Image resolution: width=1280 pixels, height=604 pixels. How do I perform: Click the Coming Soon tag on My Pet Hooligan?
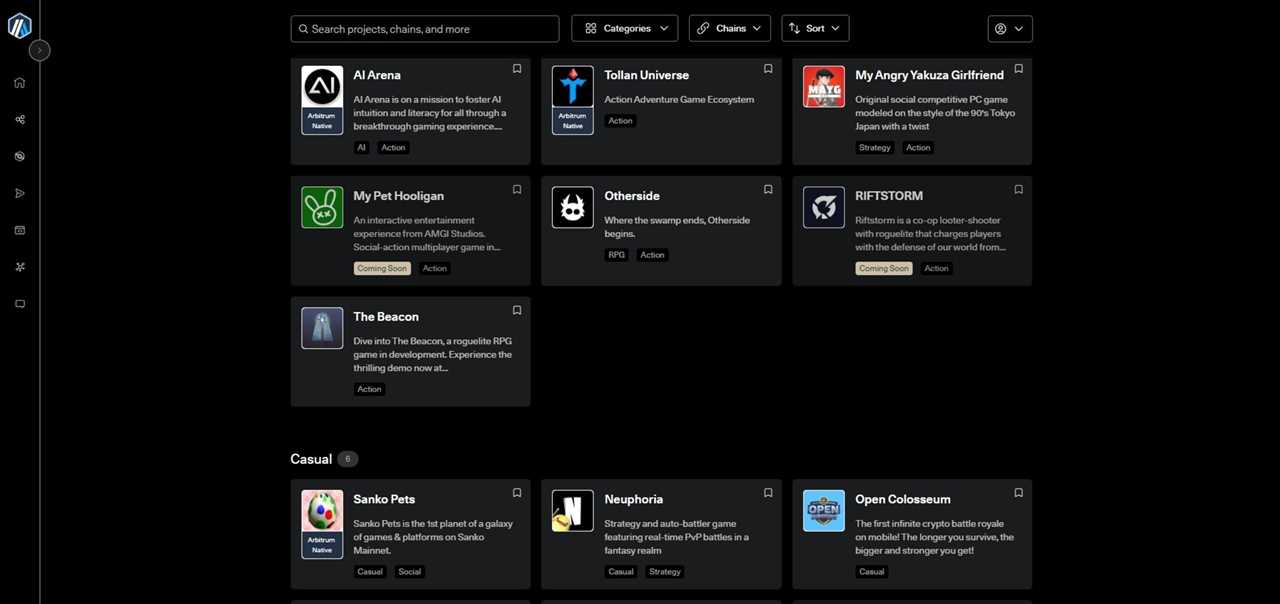pos(382,268)
